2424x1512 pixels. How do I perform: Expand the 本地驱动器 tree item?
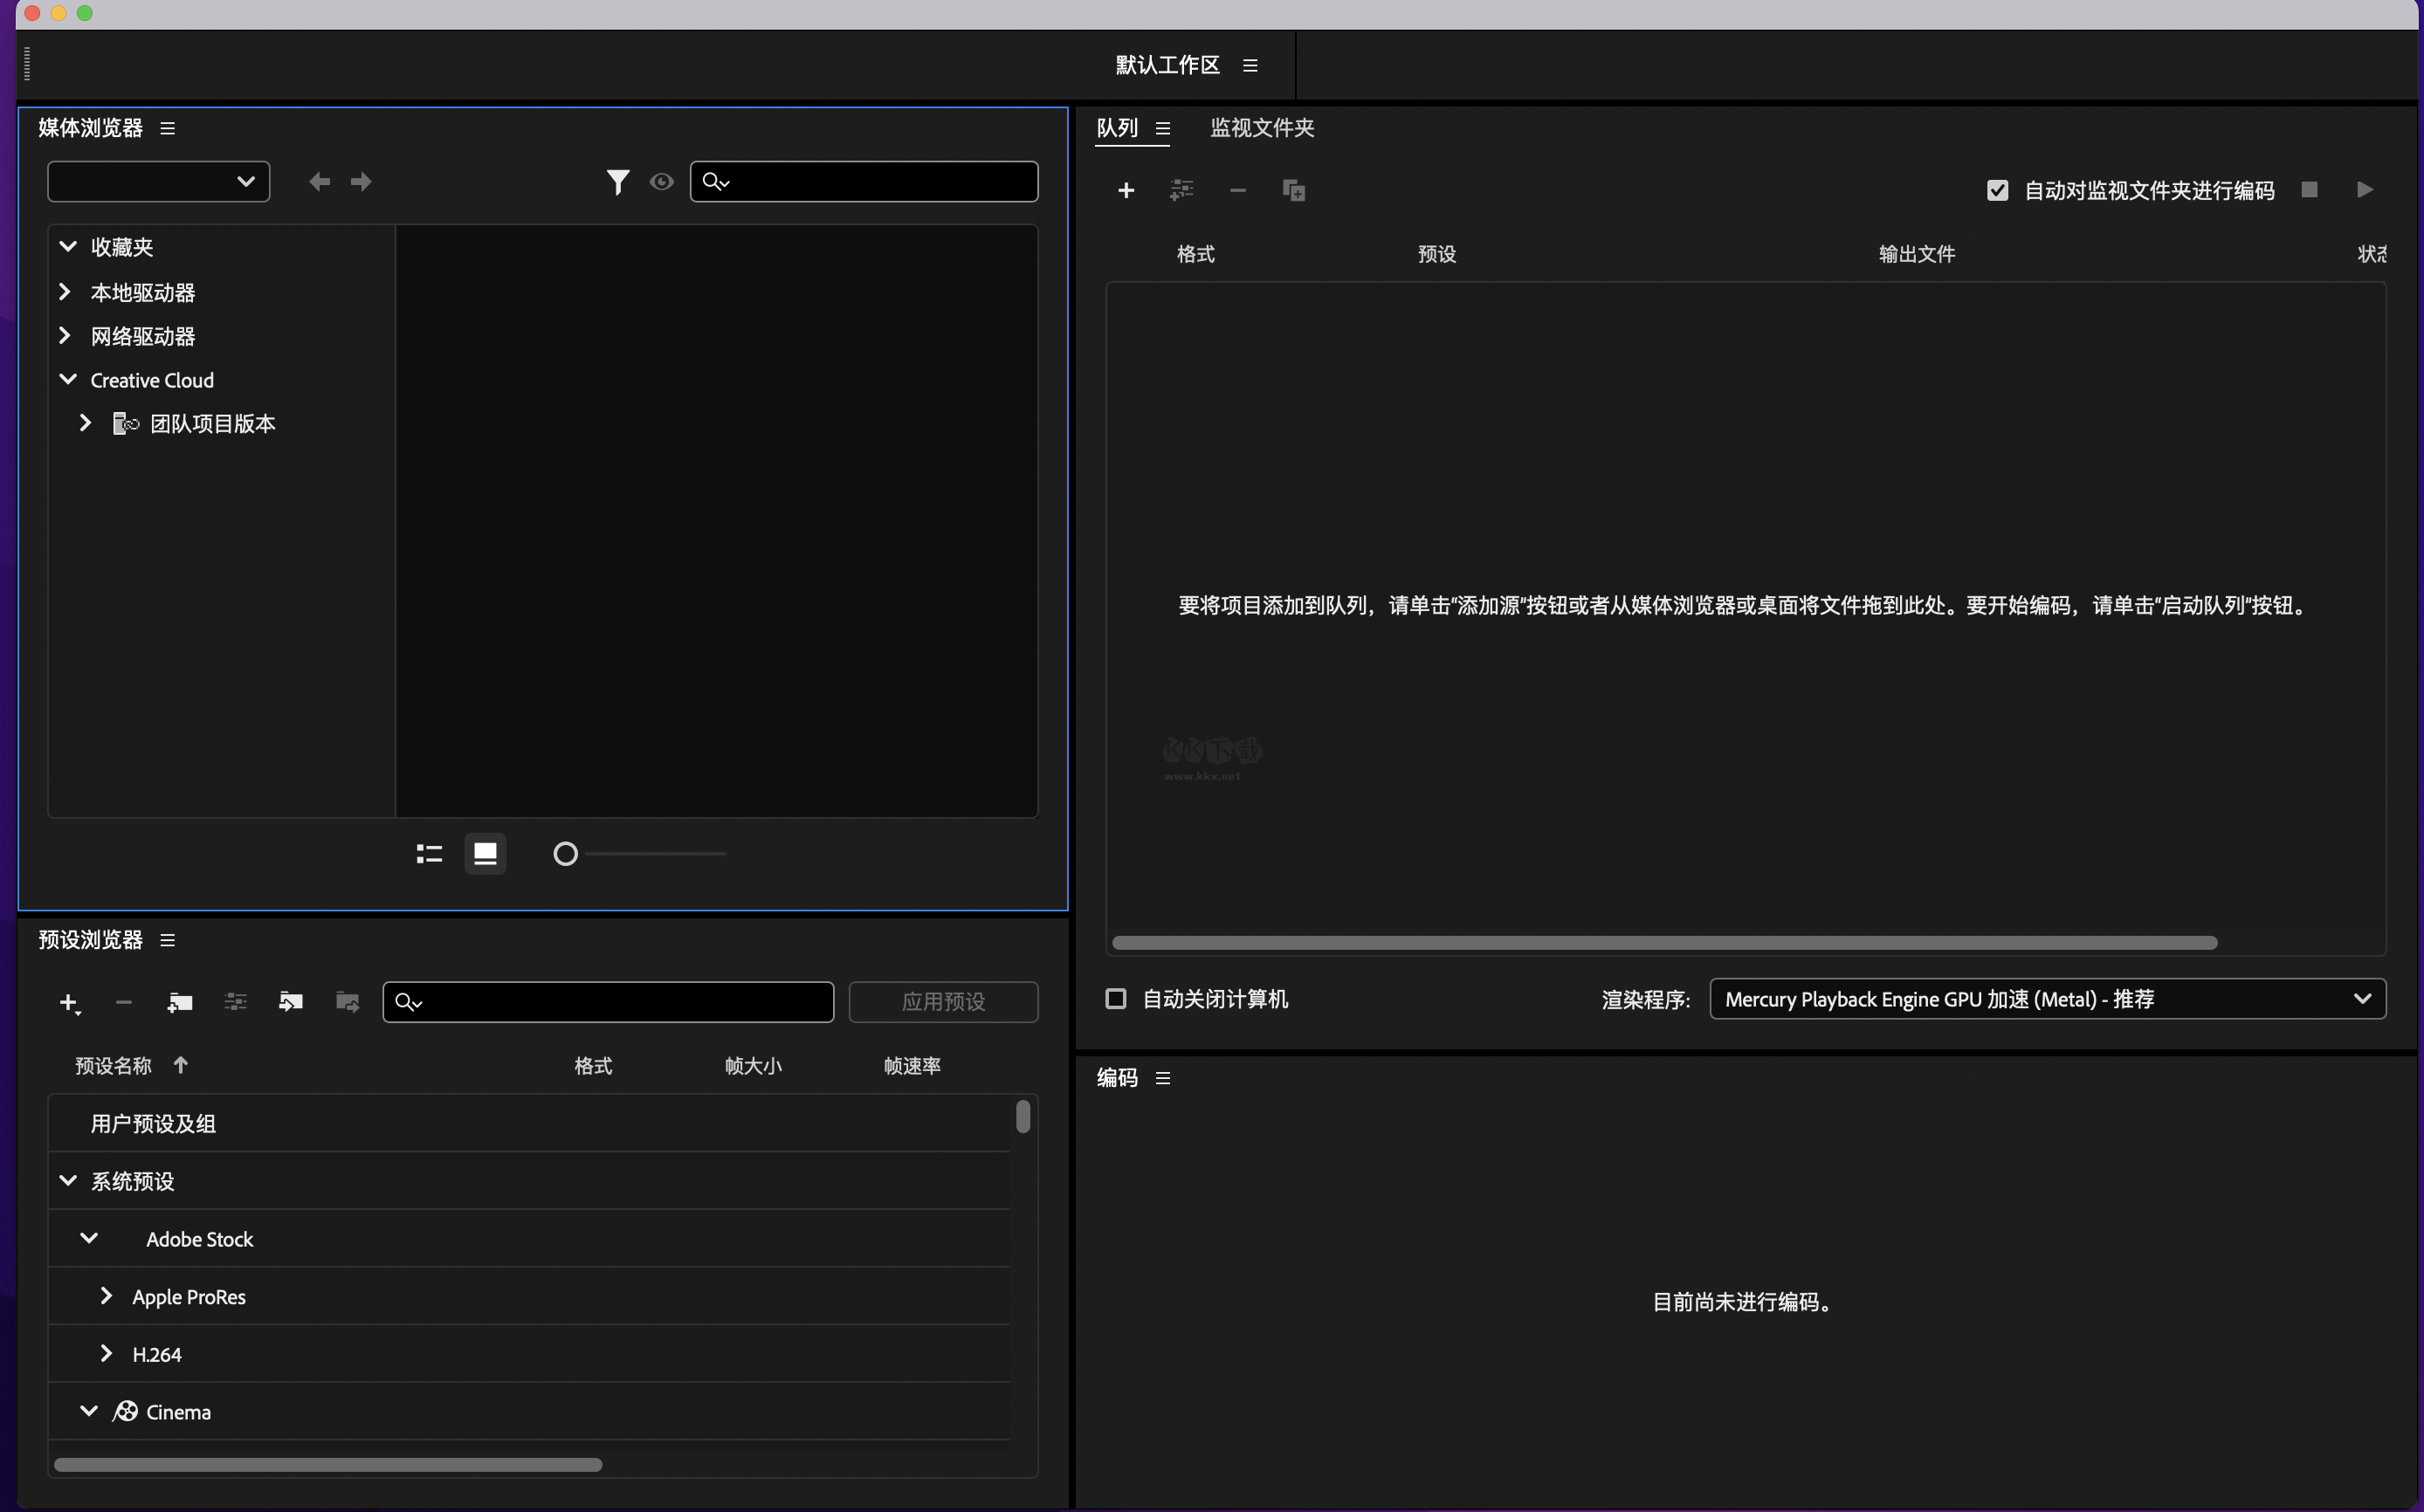pyautogui.click(x=66, y=291)
